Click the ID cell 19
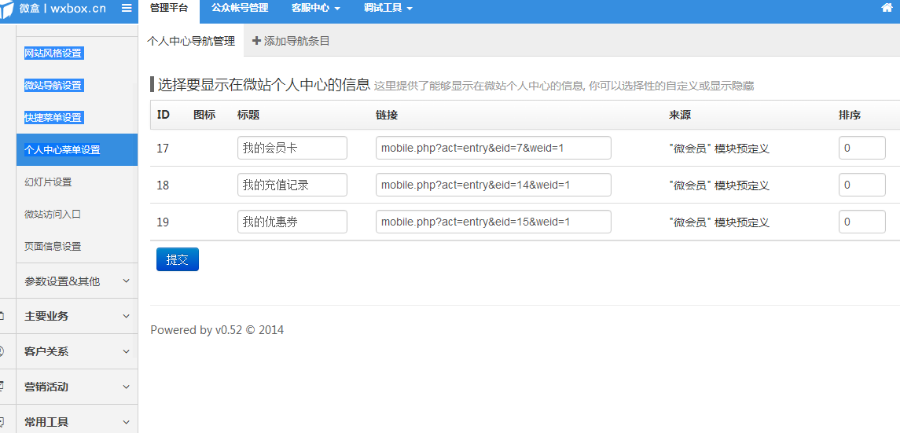 point(163,222)
